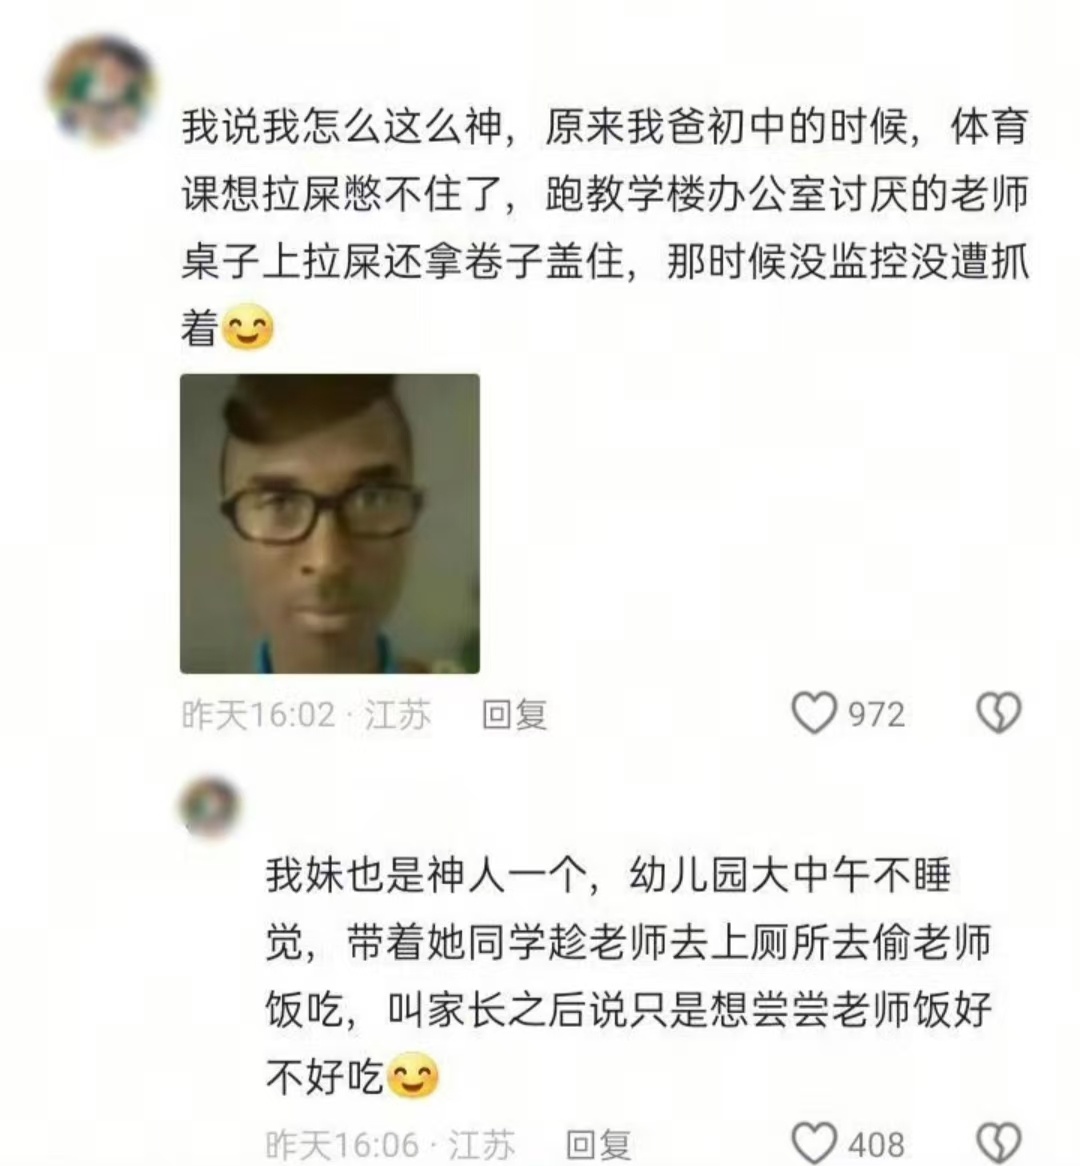
Task: Dislike the first comment using broken heart
Action: pyautogui.click(x=999, y=714)
